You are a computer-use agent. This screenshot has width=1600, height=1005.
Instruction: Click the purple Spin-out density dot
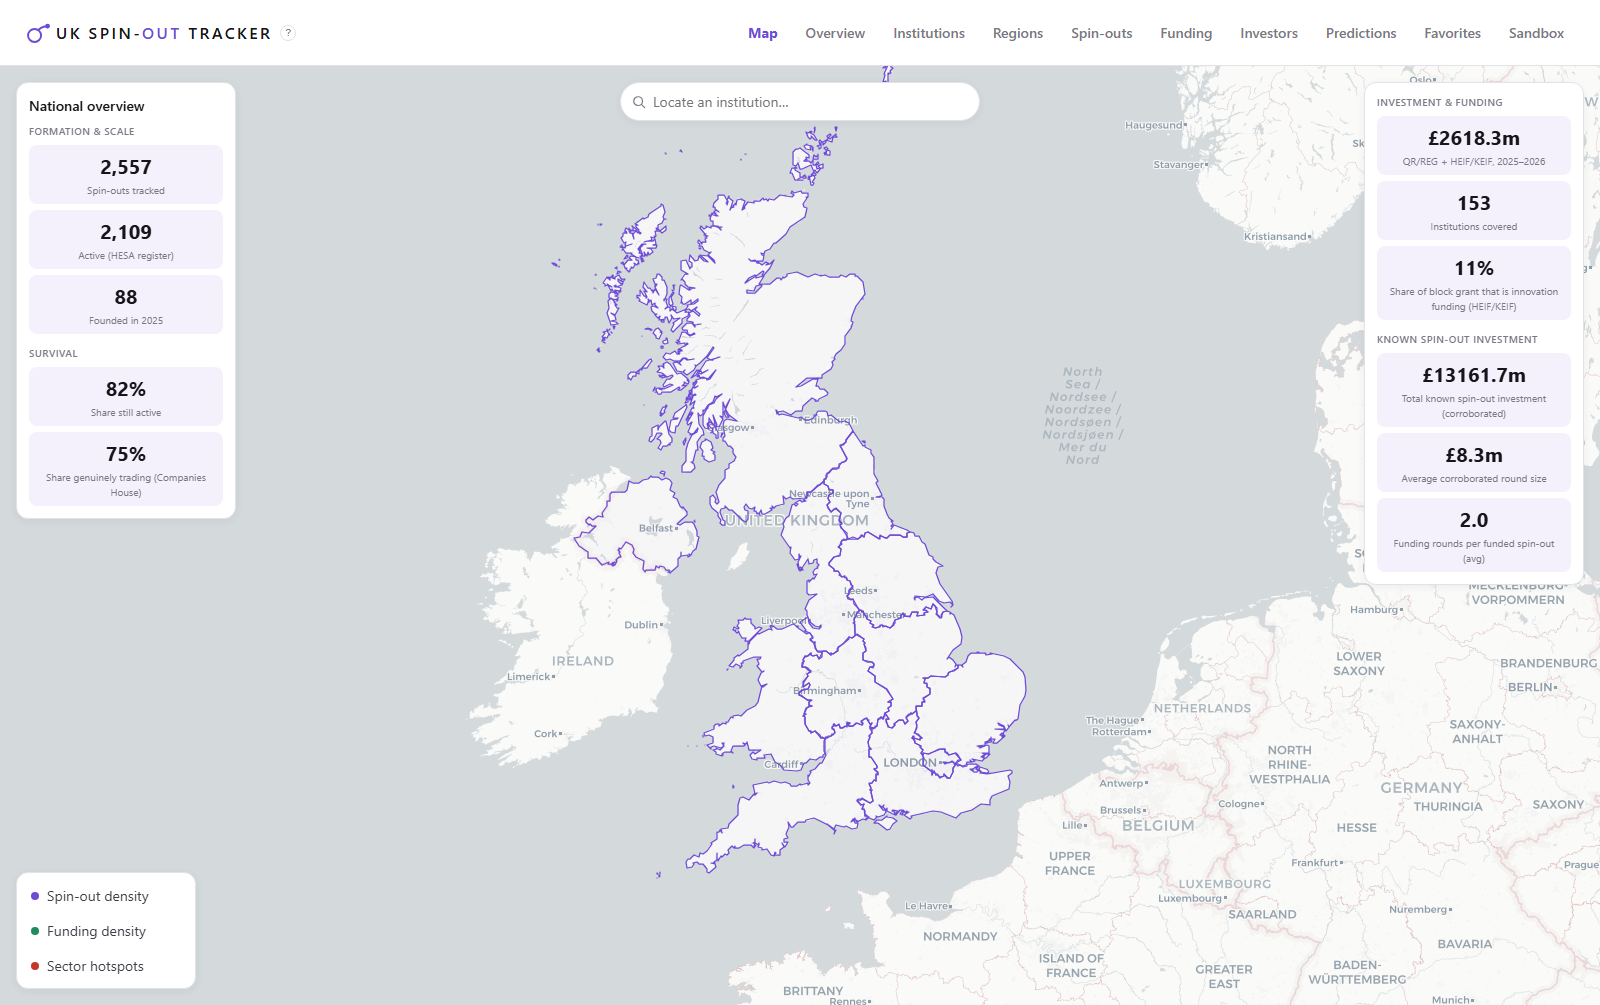(x=35, y=896)
